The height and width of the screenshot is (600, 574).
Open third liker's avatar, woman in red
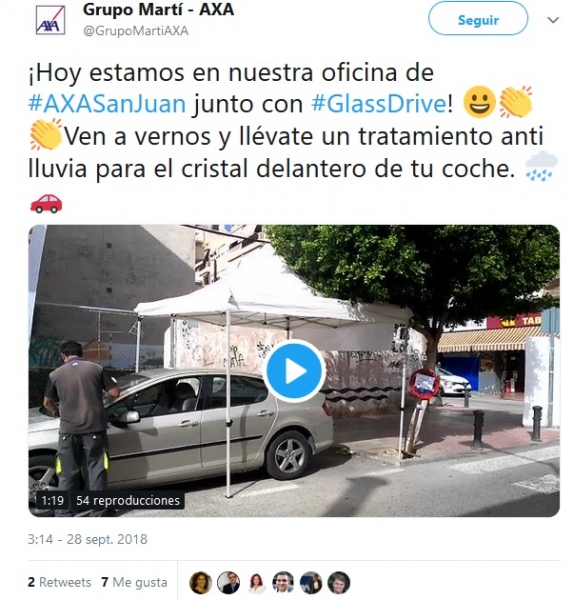click(x=256, y=582)
